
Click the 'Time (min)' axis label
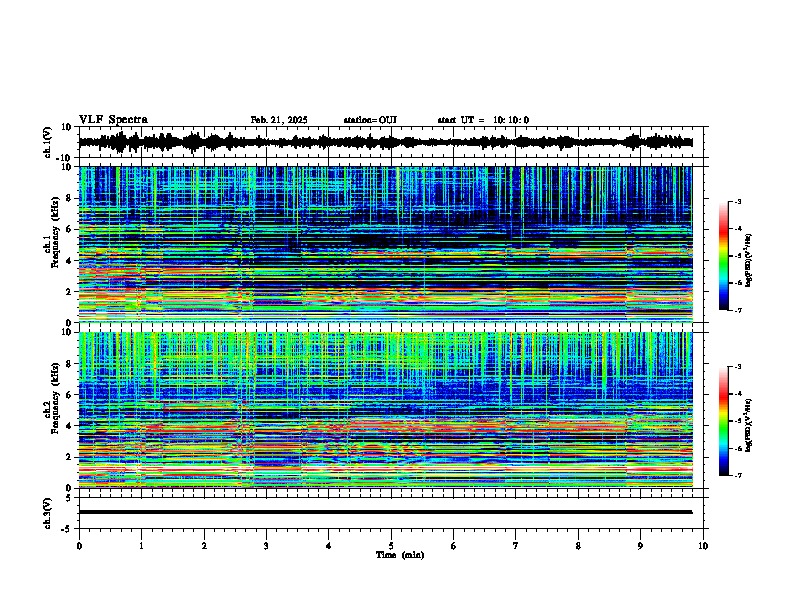coord(400,555)
